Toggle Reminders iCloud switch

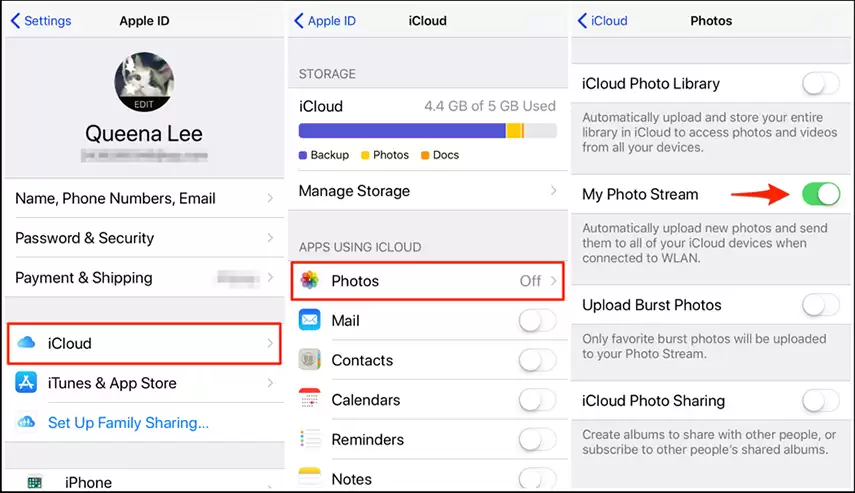pyautogui.click(x=537, y=440)
